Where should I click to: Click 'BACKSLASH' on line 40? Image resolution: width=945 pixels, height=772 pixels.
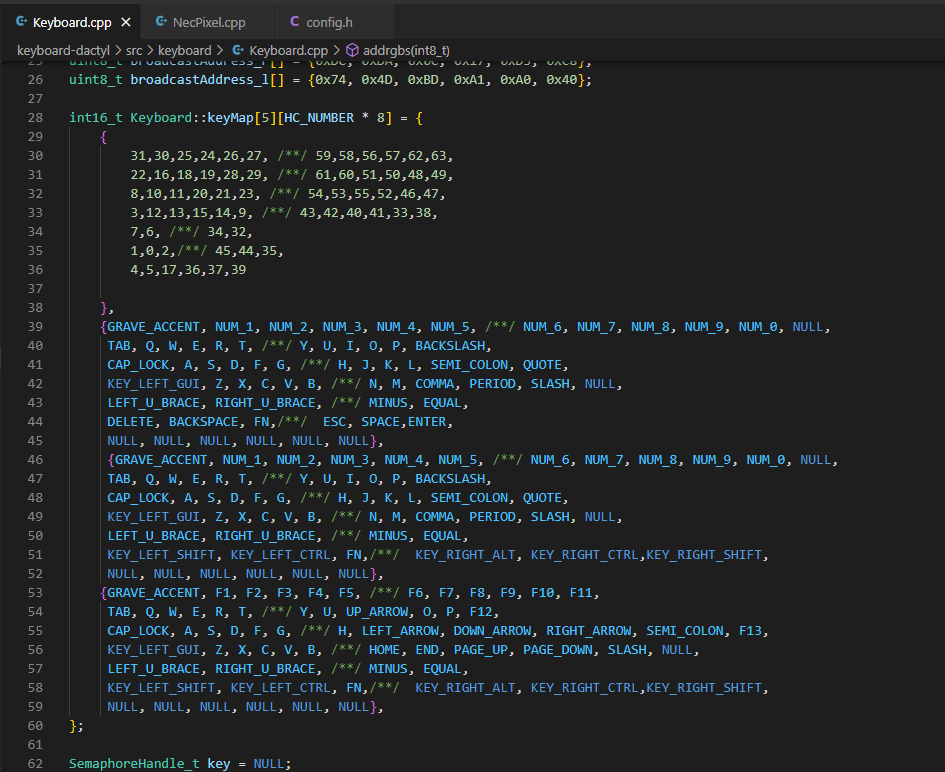point(450,345)
